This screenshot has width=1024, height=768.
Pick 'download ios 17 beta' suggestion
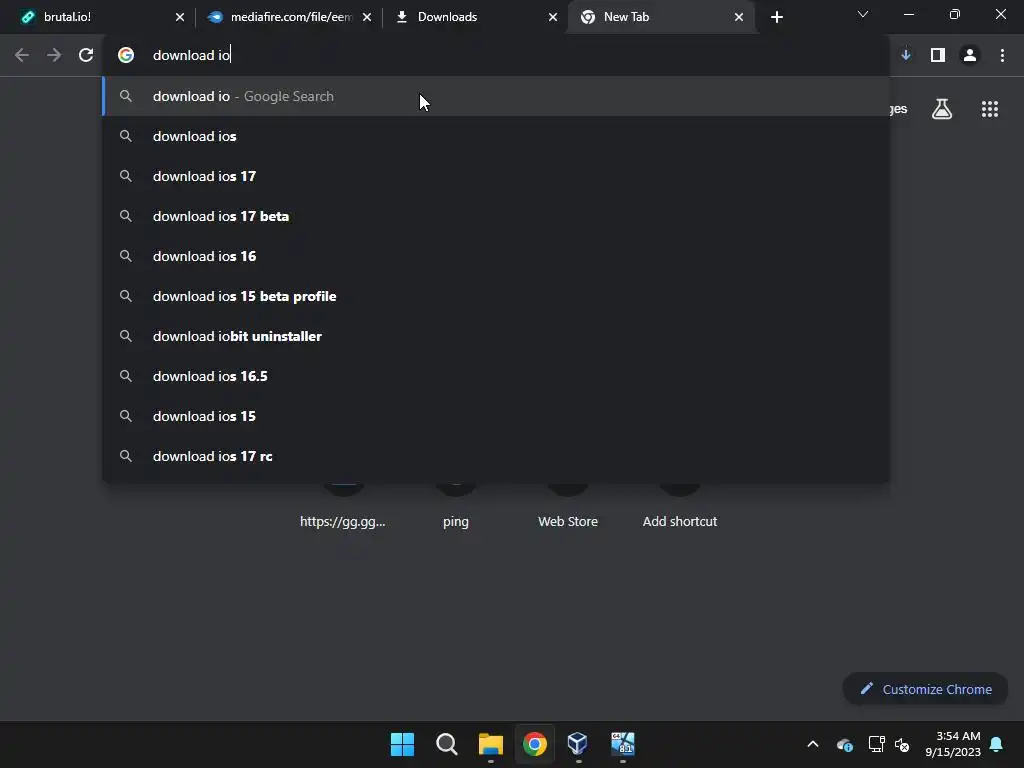coord(496,216)
